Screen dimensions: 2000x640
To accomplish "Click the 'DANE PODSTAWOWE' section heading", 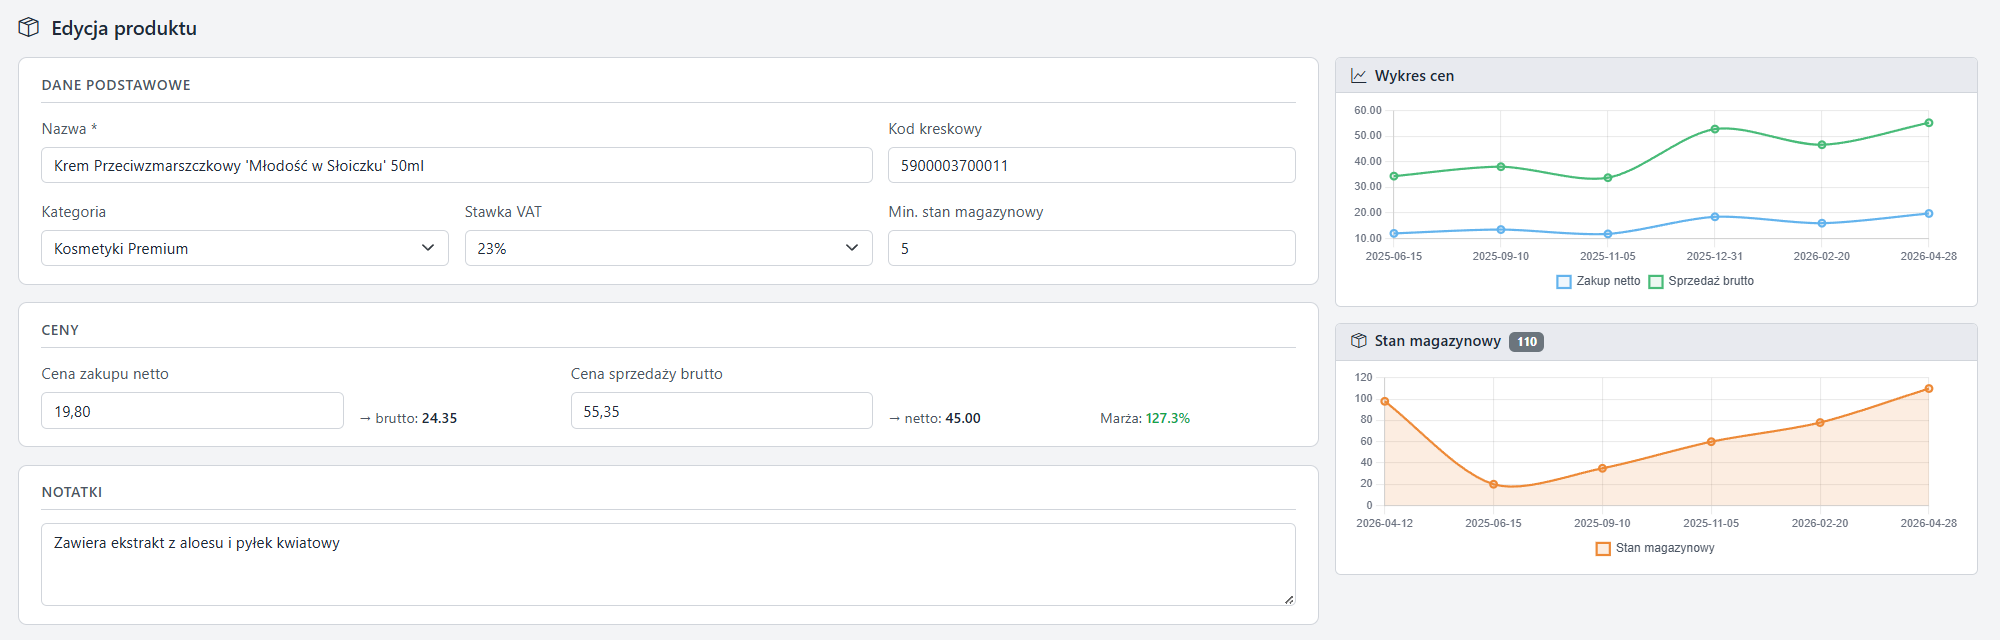I will [116, 85].
